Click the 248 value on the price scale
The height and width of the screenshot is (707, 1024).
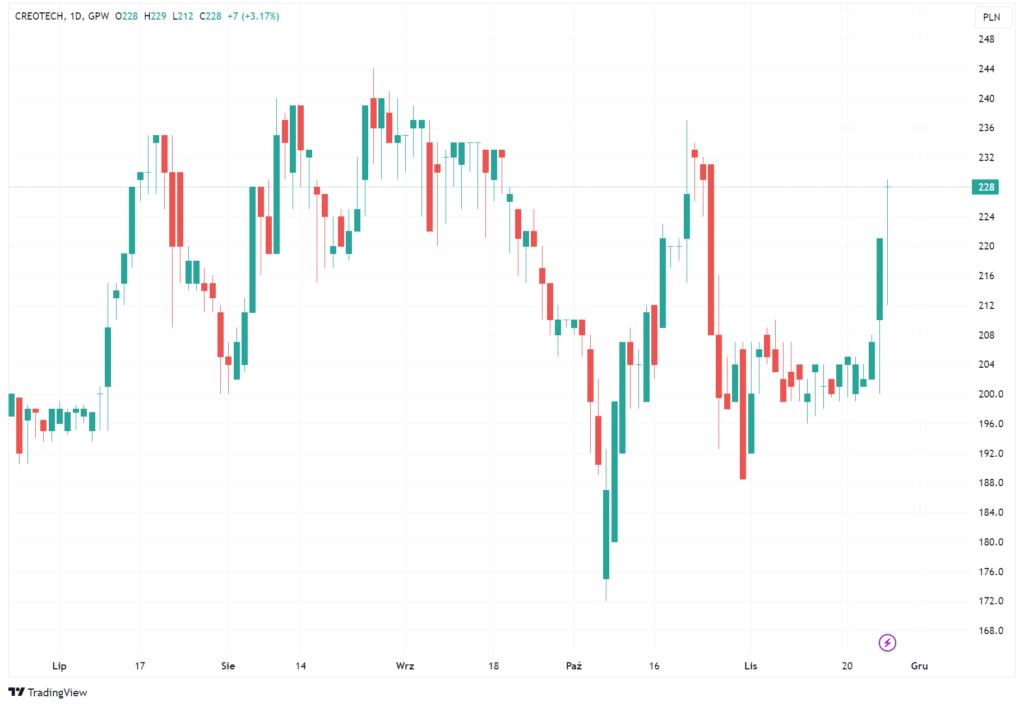(x=986, y=39)
